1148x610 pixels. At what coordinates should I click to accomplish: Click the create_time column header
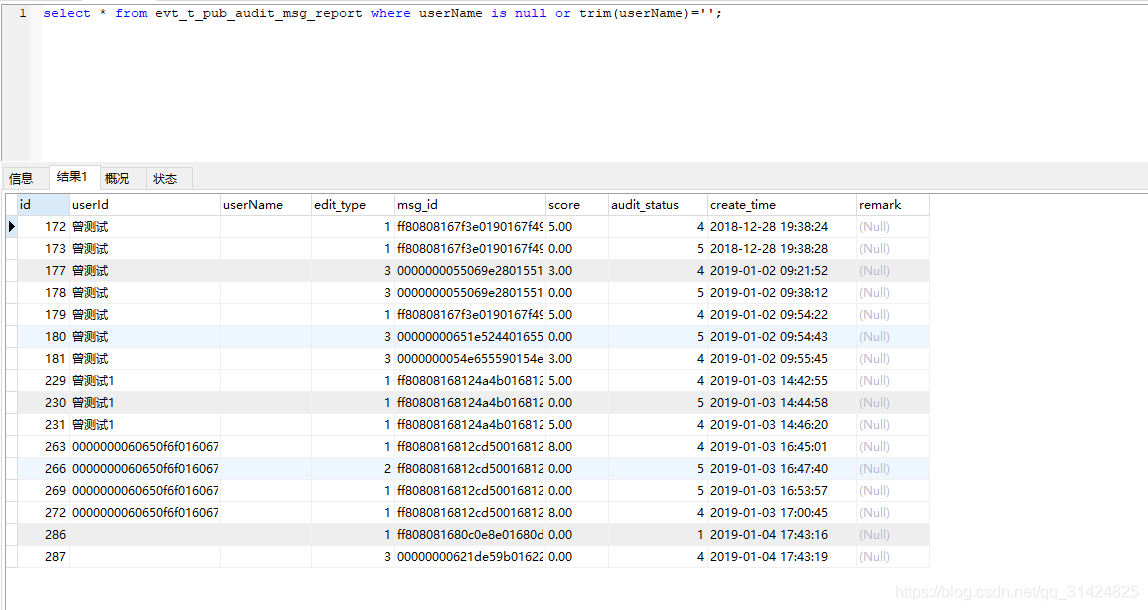coord(781,205)
